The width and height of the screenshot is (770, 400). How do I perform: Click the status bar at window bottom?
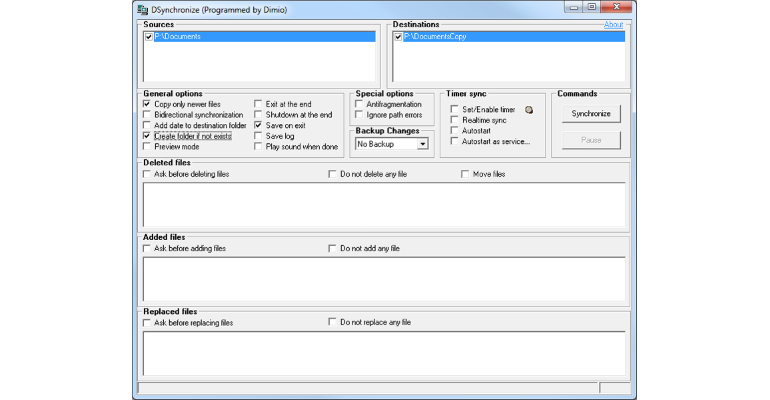(368, 388)
